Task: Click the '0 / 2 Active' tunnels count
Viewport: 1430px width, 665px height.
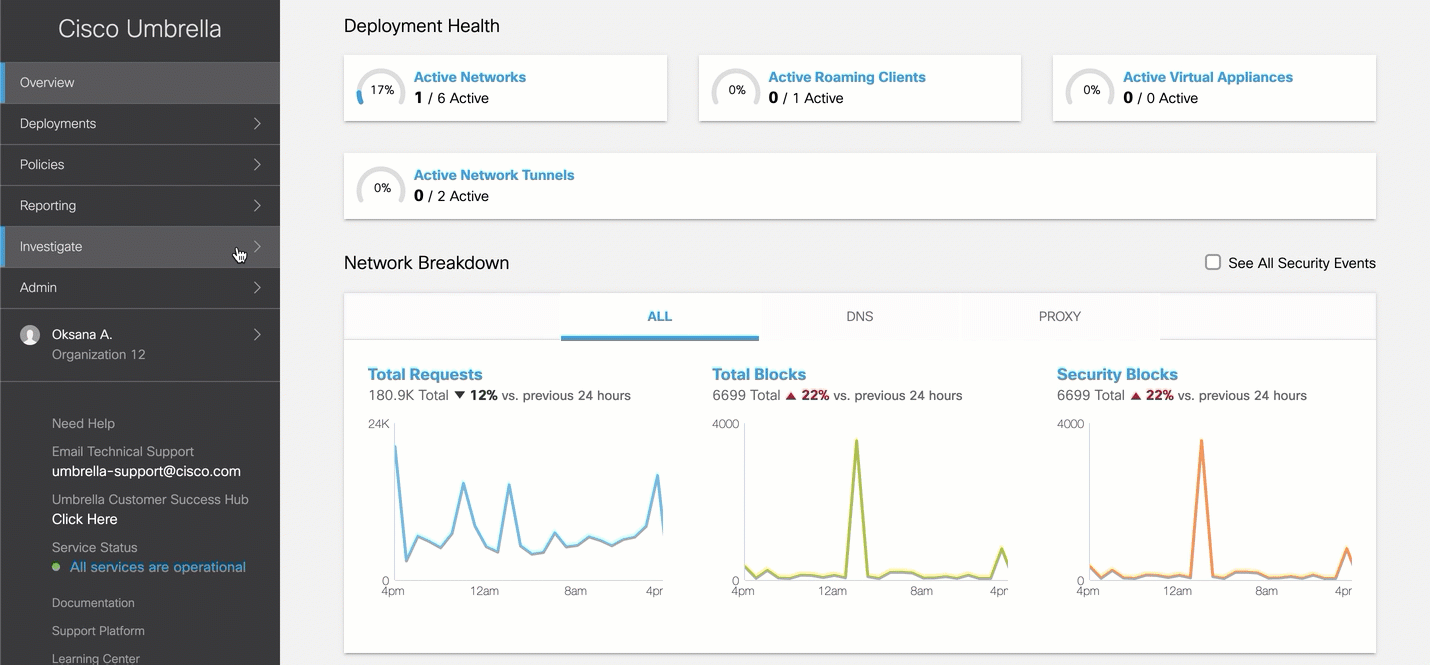Action: tap(451, 196)
